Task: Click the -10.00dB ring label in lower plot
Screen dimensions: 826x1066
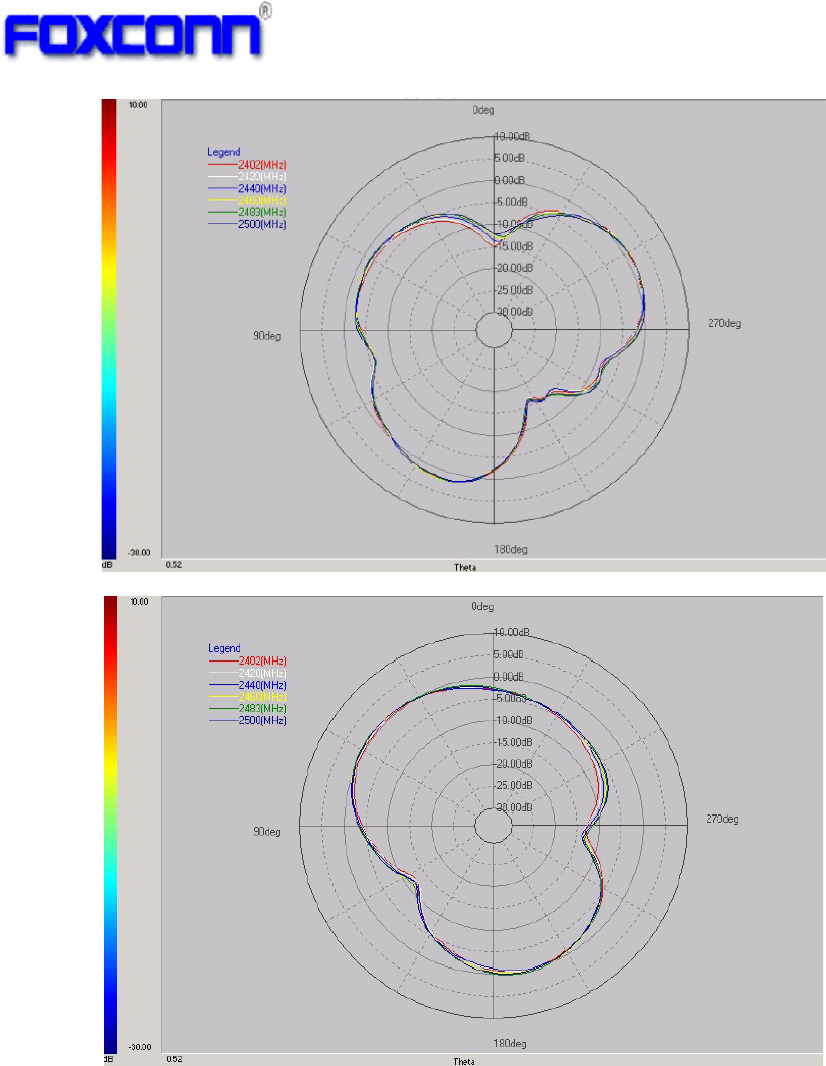Action: coord(513,721)
